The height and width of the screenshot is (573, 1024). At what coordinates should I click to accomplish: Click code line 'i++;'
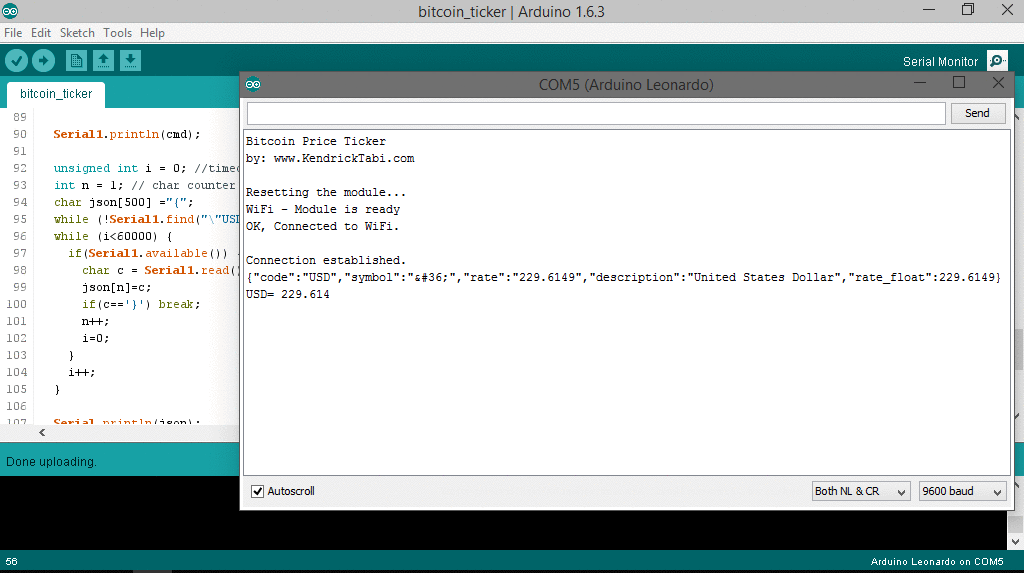click(x=82, y=372)
